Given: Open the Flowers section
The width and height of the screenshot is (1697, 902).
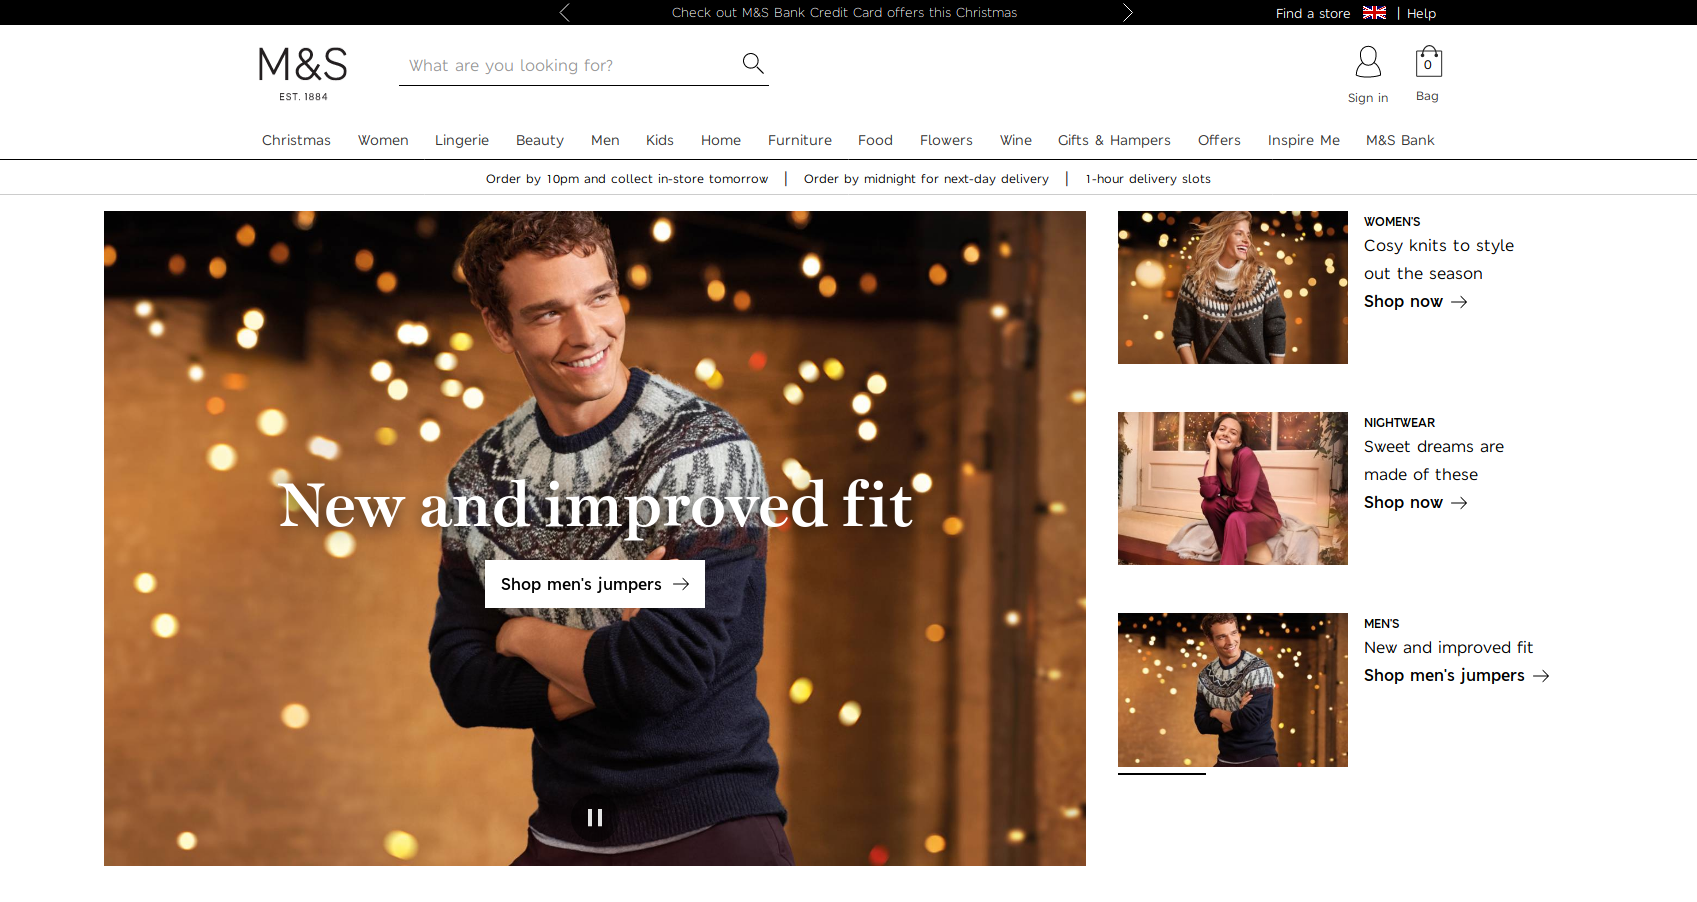Looking at the screenshot, I should (945, 140).
